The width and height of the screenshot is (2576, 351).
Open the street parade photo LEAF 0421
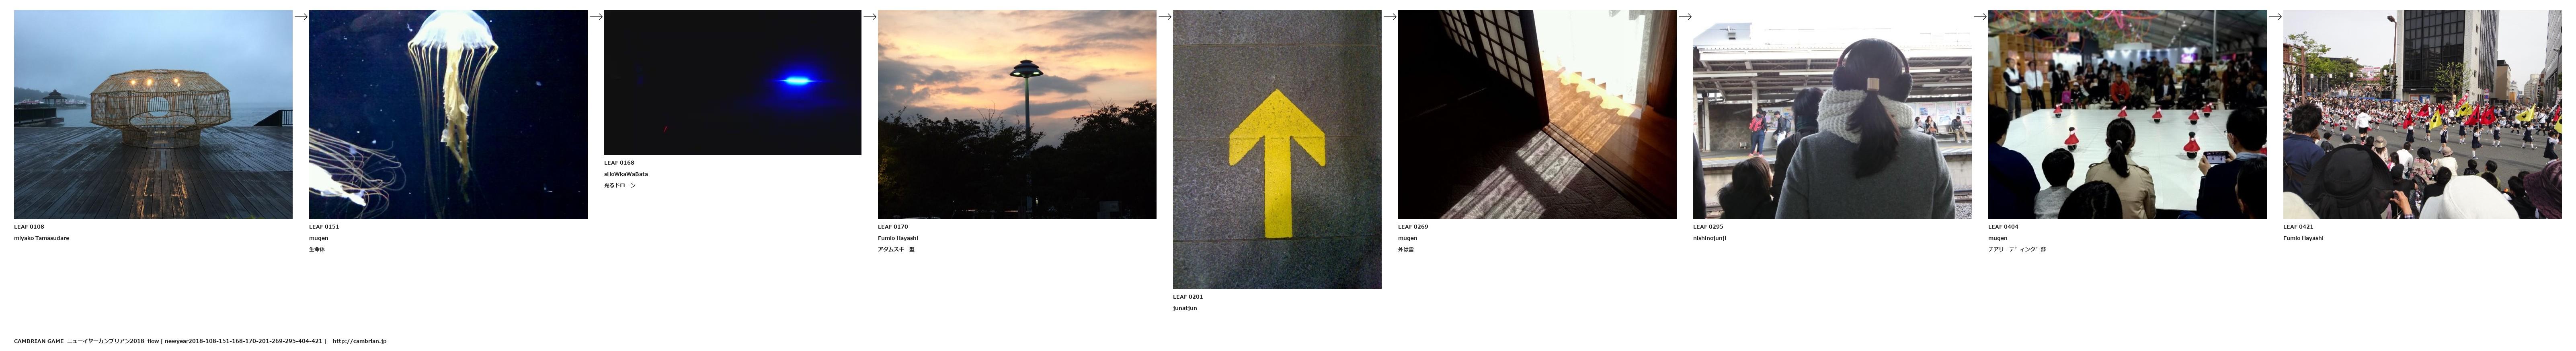pyautogui.click(x=2422, y=114)
